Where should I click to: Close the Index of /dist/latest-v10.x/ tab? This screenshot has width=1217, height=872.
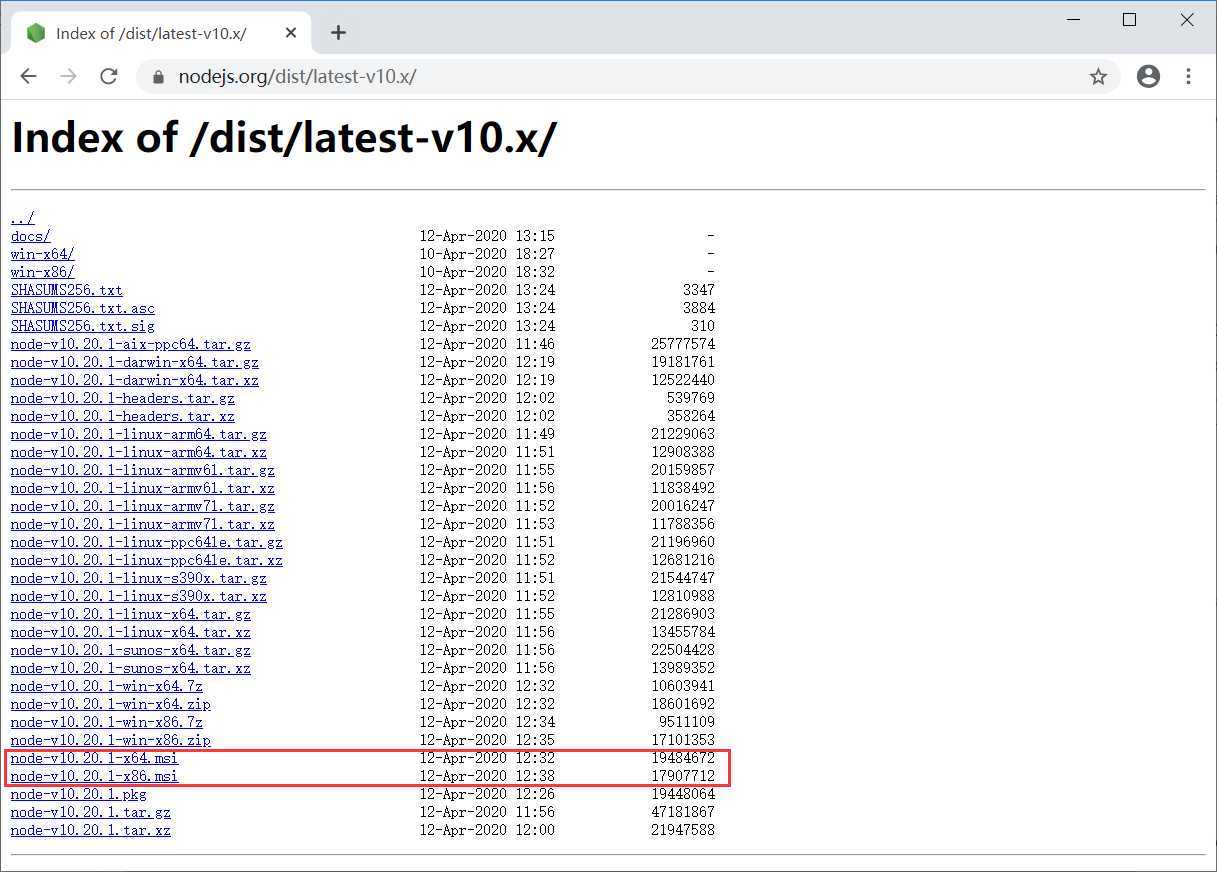[291, 33]
